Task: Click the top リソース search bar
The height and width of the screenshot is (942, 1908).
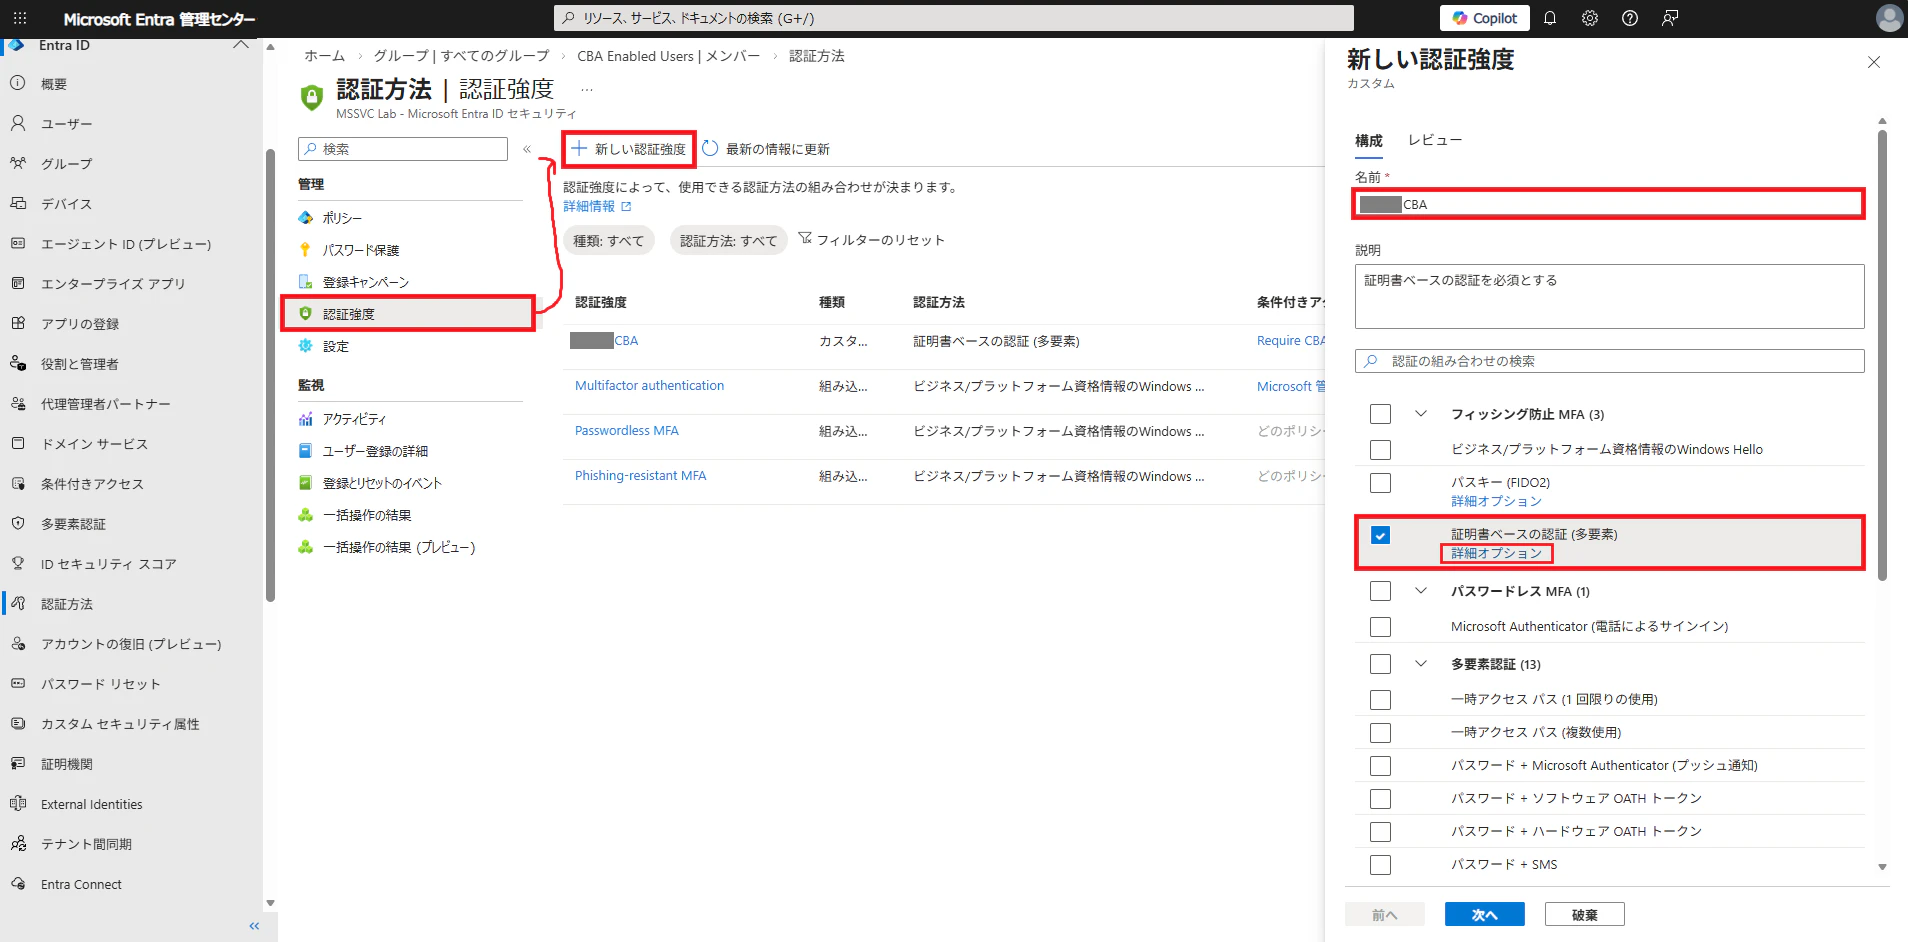Action: pos(954,18)
